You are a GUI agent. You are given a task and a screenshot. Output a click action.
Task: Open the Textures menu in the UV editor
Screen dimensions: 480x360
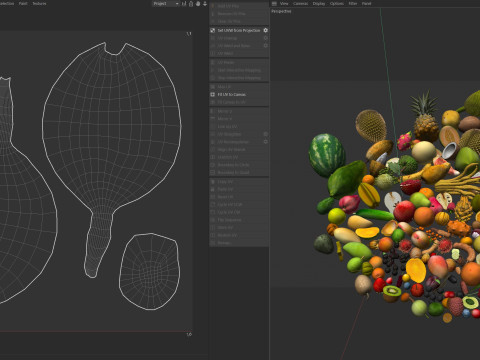point(39,4)
